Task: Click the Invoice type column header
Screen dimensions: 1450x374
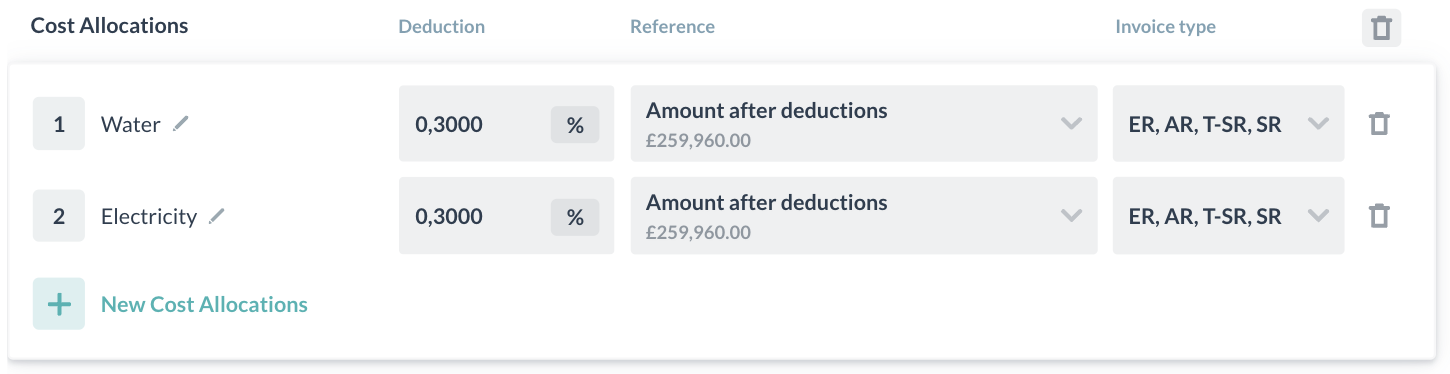Action: click(x=1165, y=27)
